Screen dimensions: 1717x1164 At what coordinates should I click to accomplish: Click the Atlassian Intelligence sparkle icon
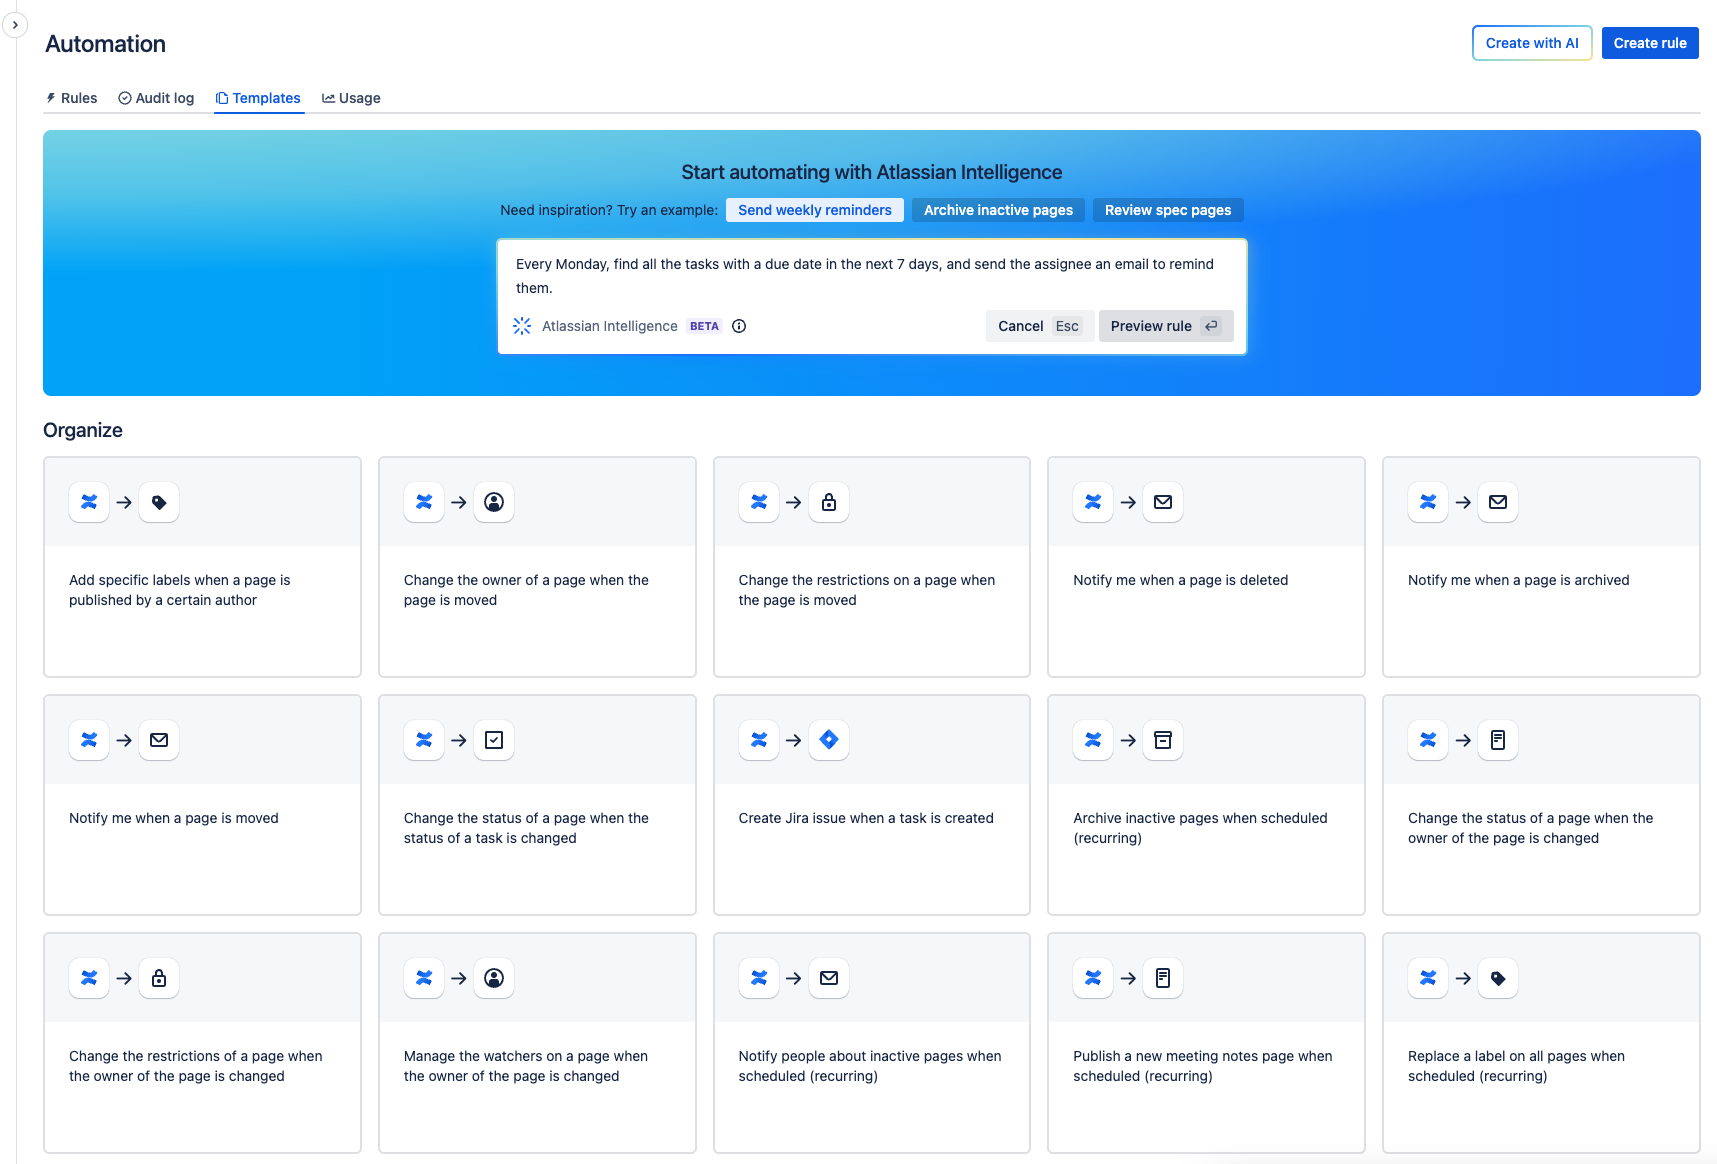(522, 326)
